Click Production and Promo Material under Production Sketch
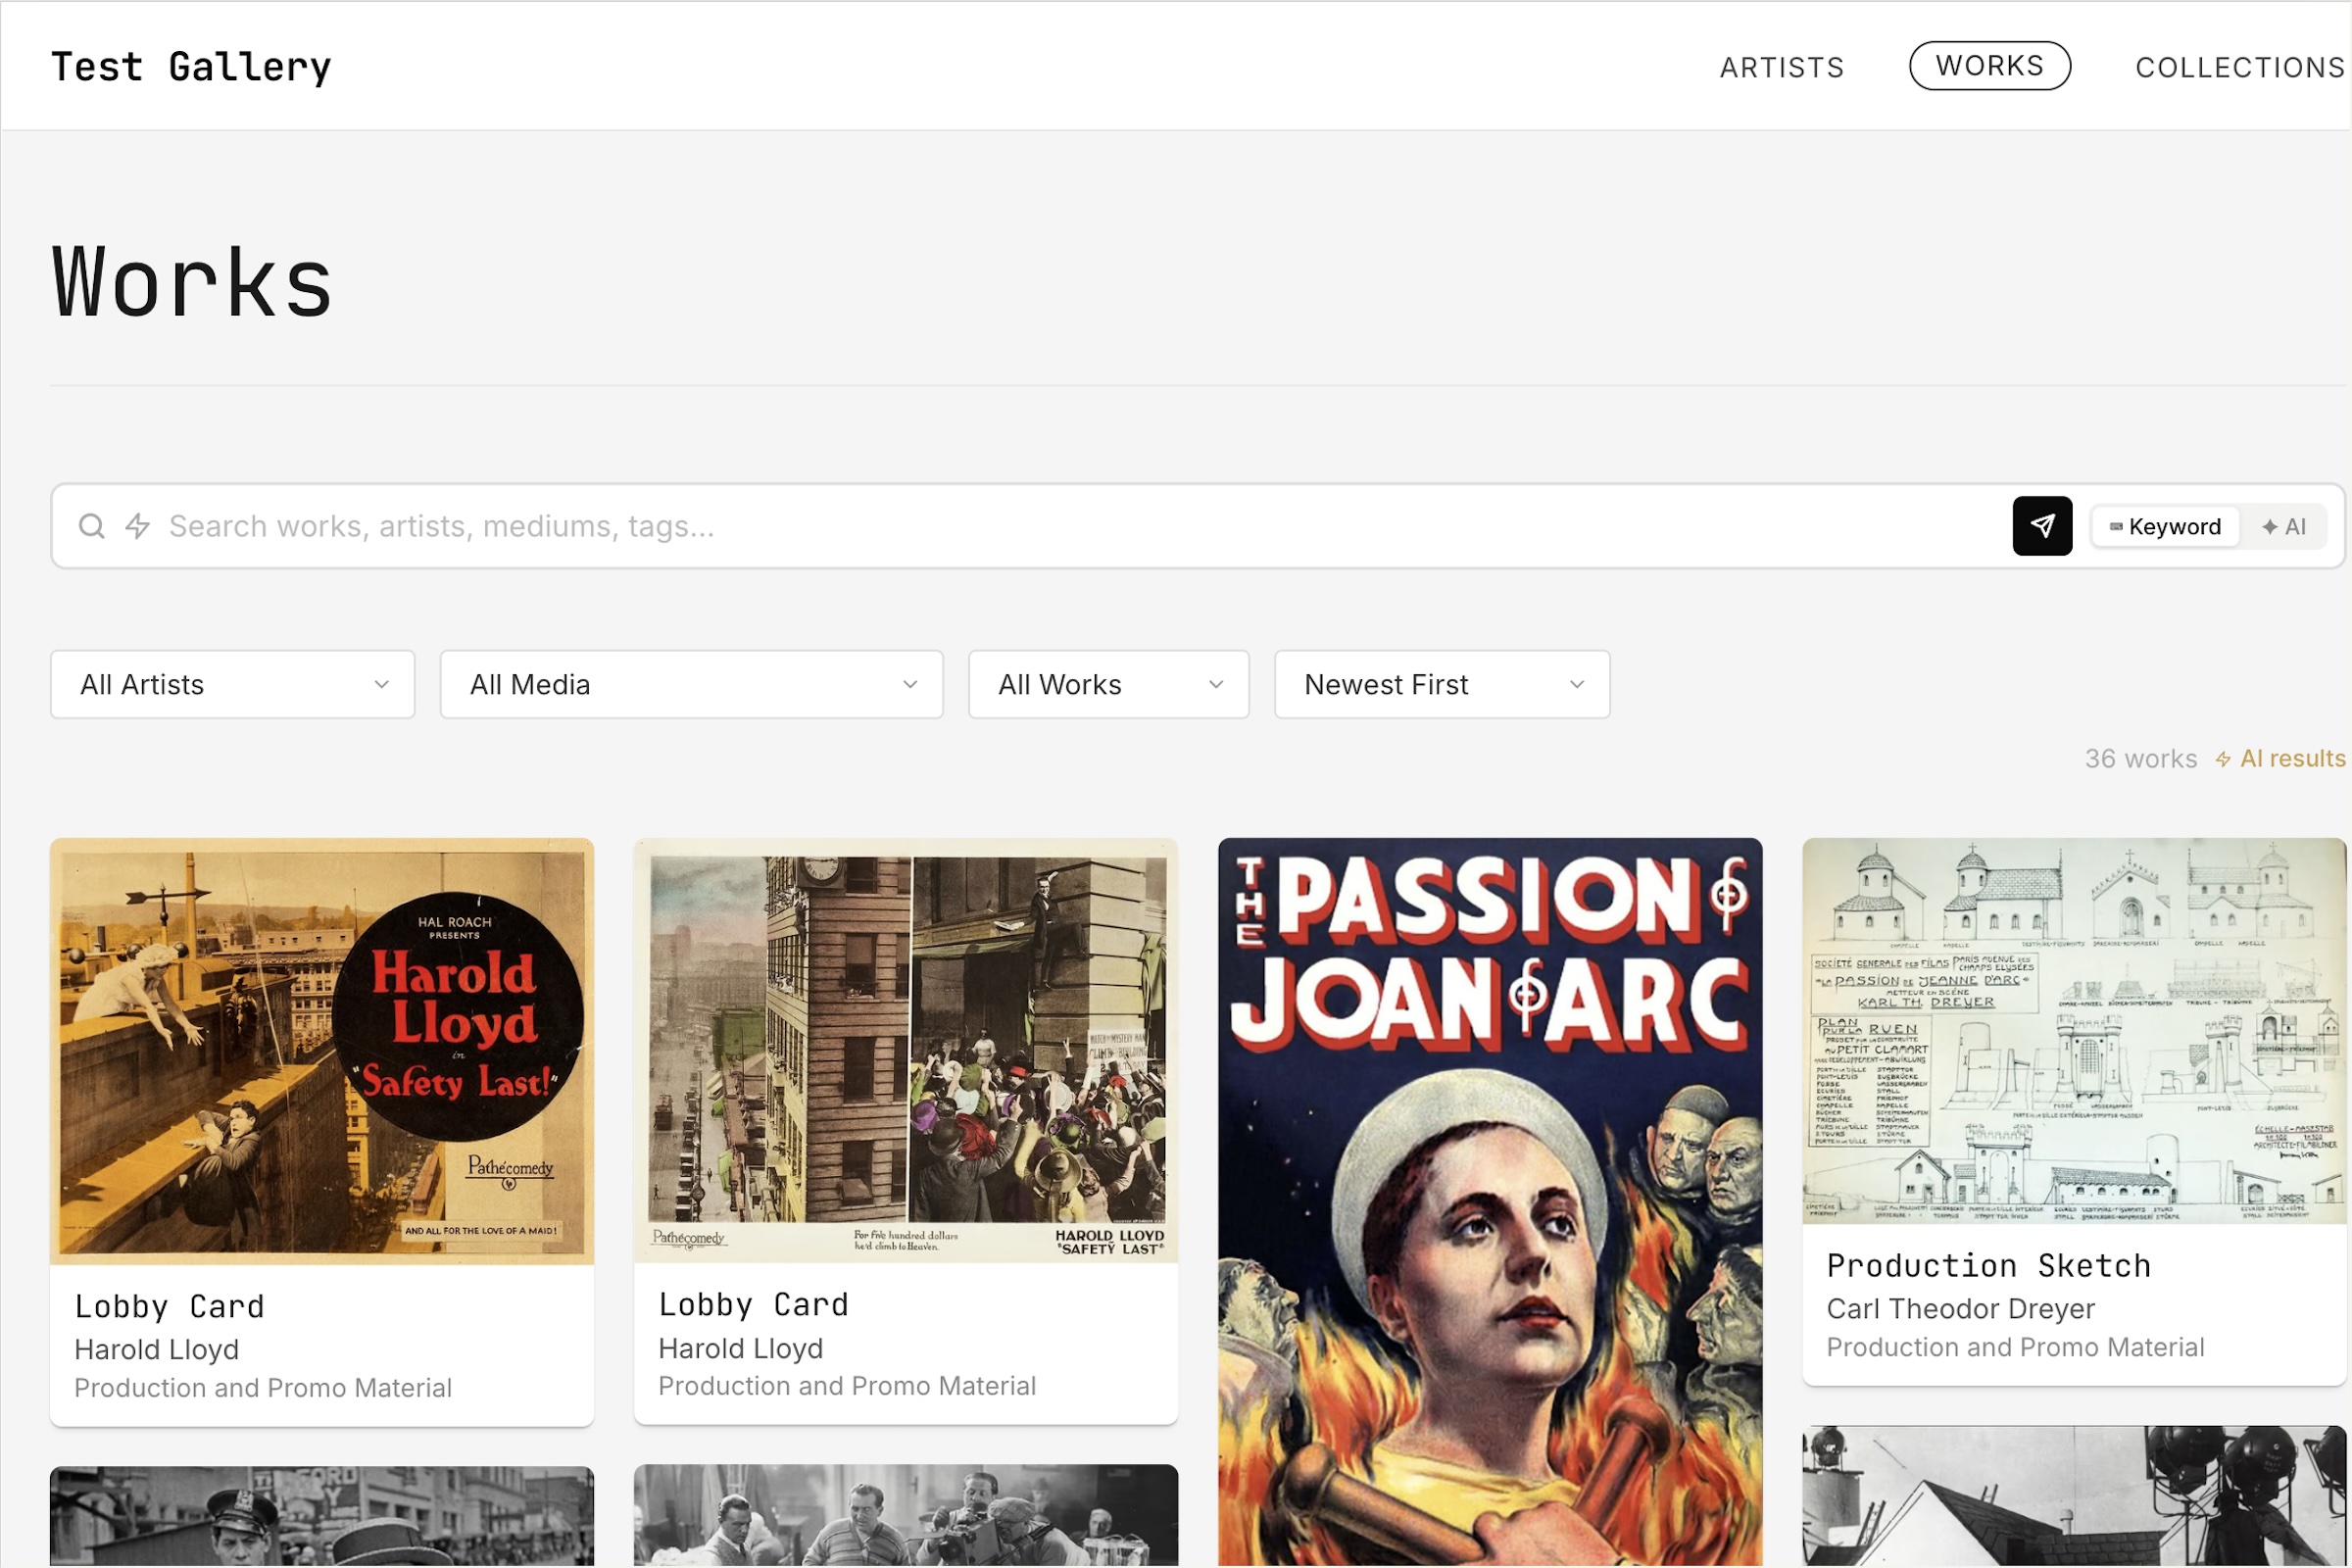Viewport: 2352px width, 1568px height. click(x=2015, y=1347)
